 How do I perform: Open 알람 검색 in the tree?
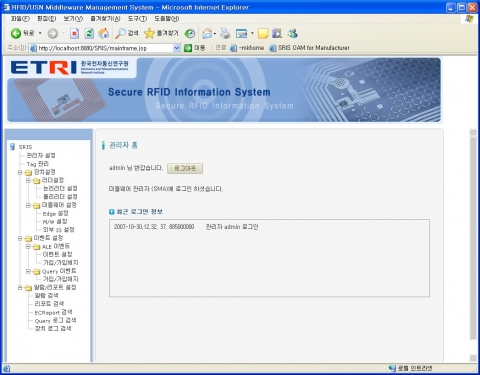pyautogui.click(x=46, y=296)
